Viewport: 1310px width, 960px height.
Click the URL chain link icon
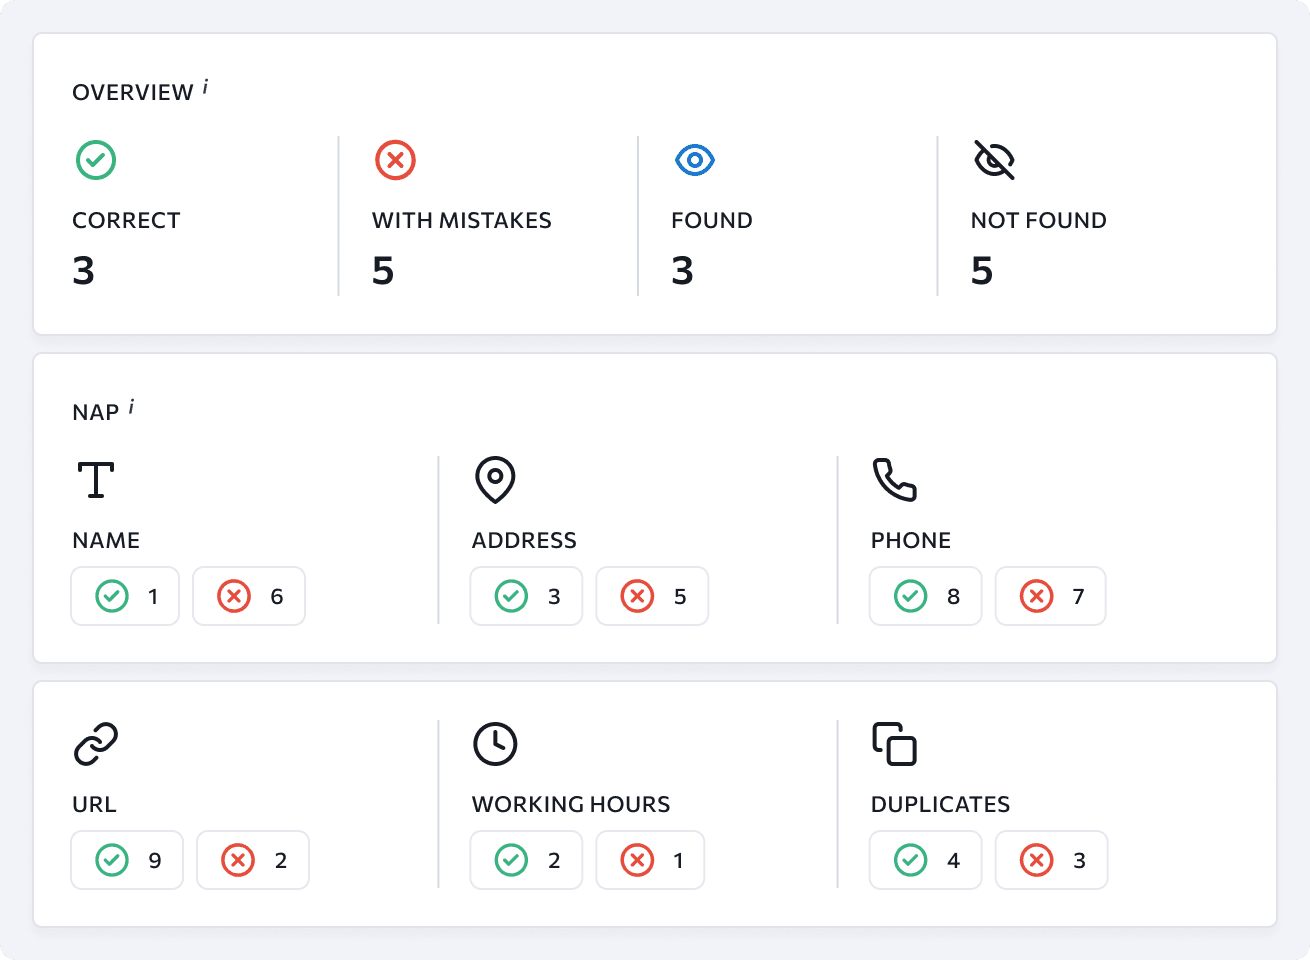pyautogui.click(x=96, y=744)
